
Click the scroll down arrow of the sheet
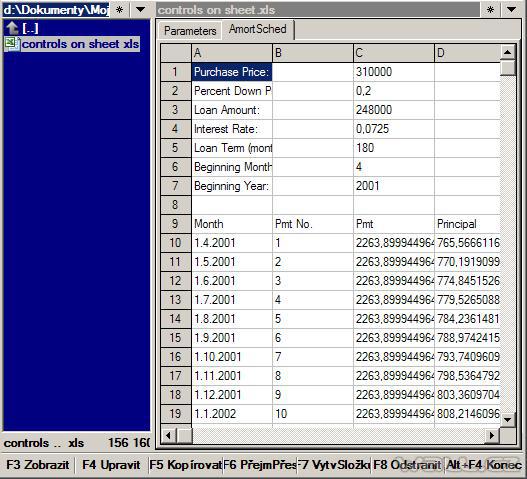(508, 419)
